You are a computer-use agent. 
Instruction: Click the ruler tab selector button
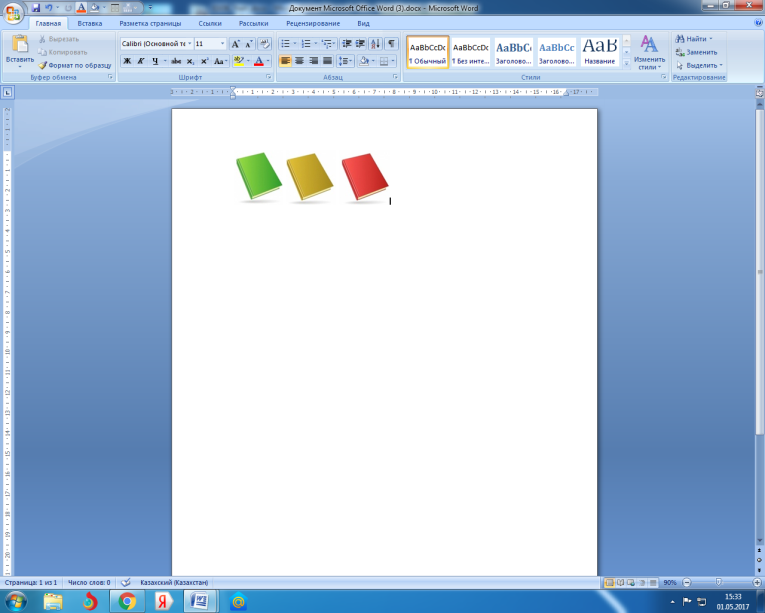(x=7, y=92)
